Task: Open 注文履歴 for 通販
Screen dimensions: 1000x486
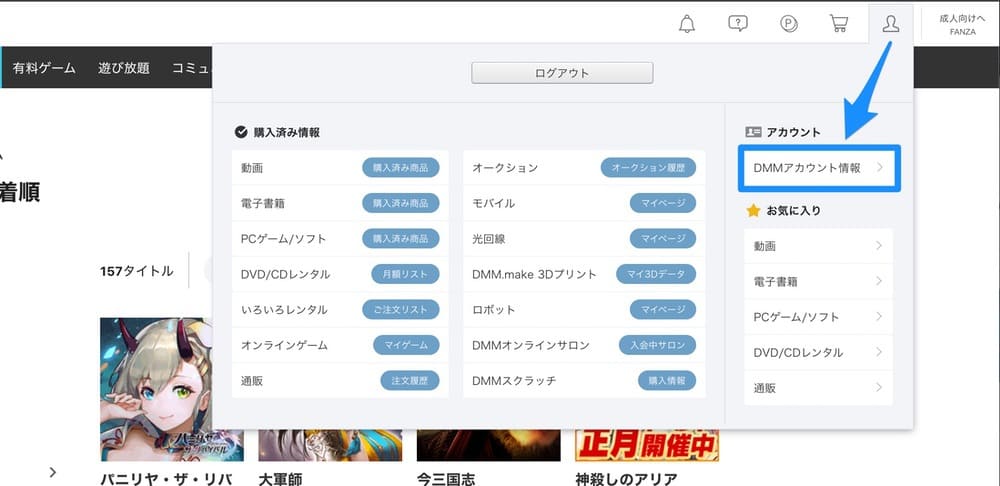Action: click(x=409, y=381)
